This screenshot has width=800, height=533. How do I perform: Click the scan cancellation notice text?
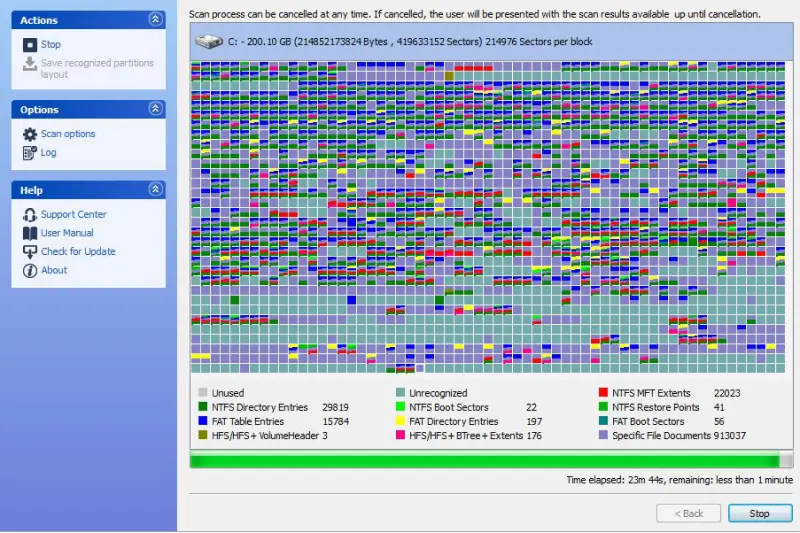pyautogui.click(x=474, y=14)
